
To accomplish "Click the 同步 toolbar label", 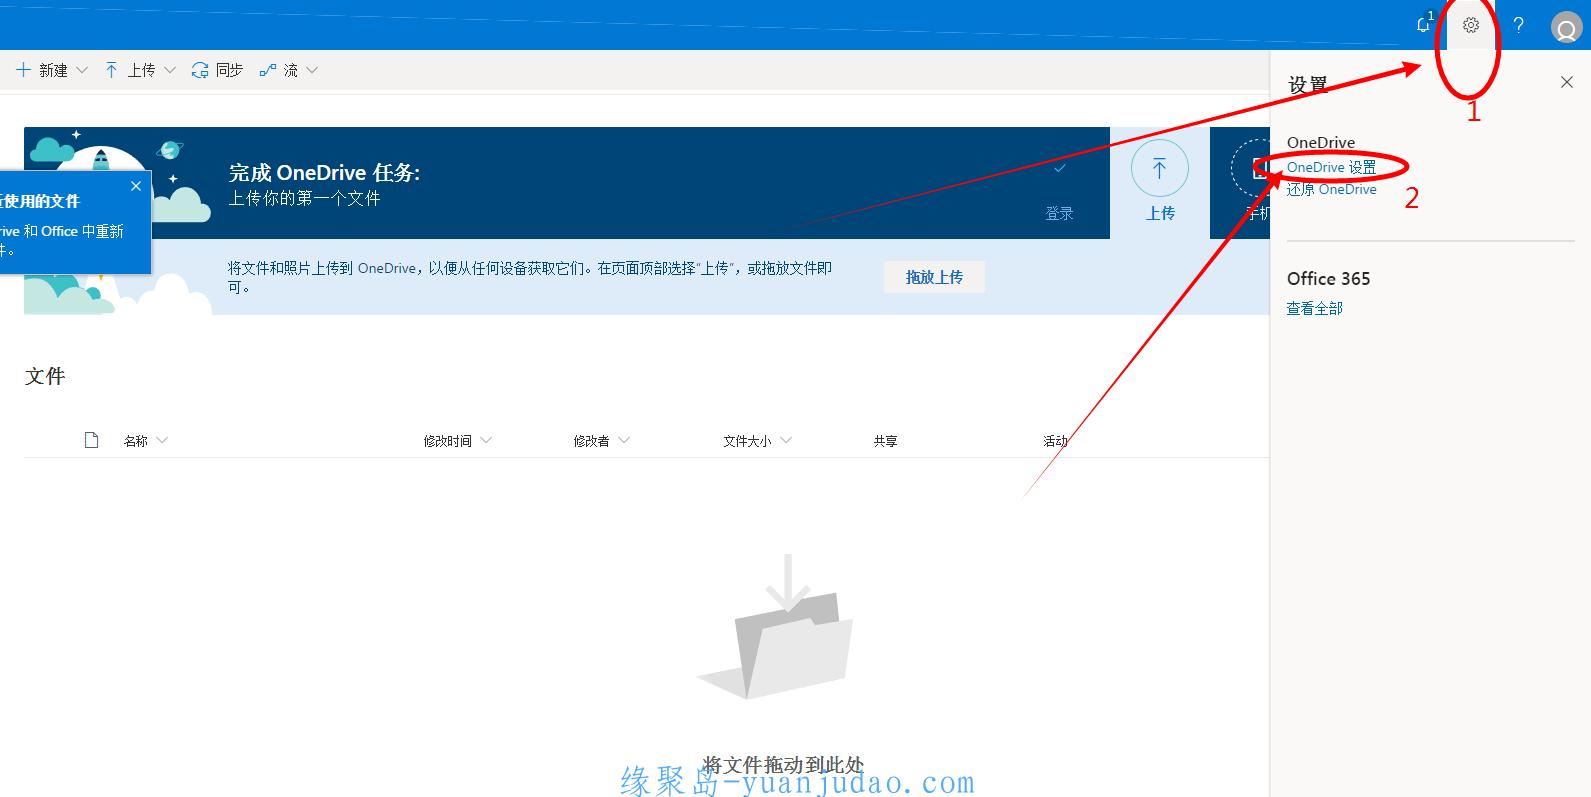I will coord(229,70).
